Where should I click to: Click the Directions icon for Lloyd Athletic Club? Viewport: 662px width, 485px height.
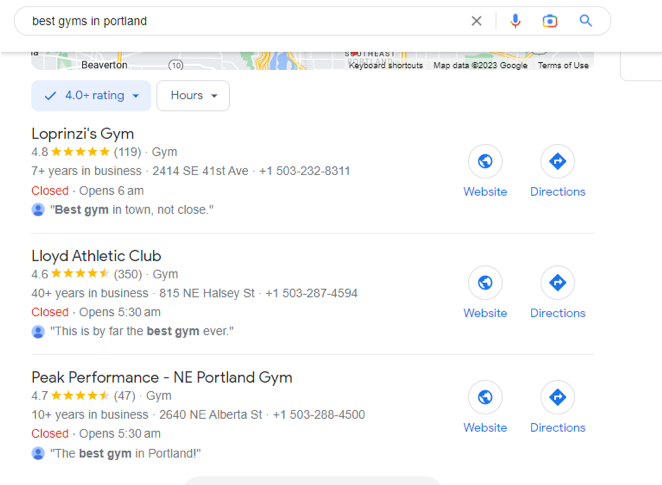click(558, 282)
